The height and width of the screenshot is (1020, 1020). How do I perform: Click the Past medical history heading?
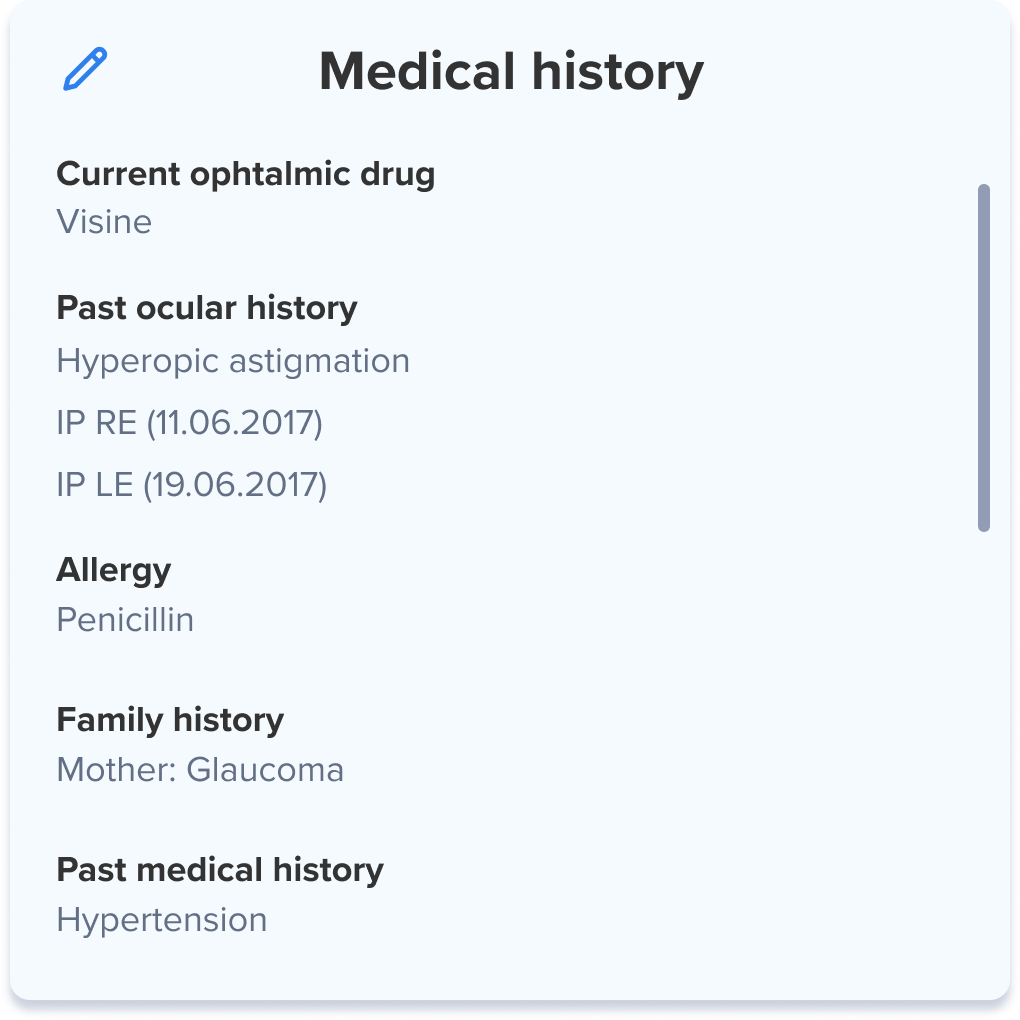coord(219,870)
